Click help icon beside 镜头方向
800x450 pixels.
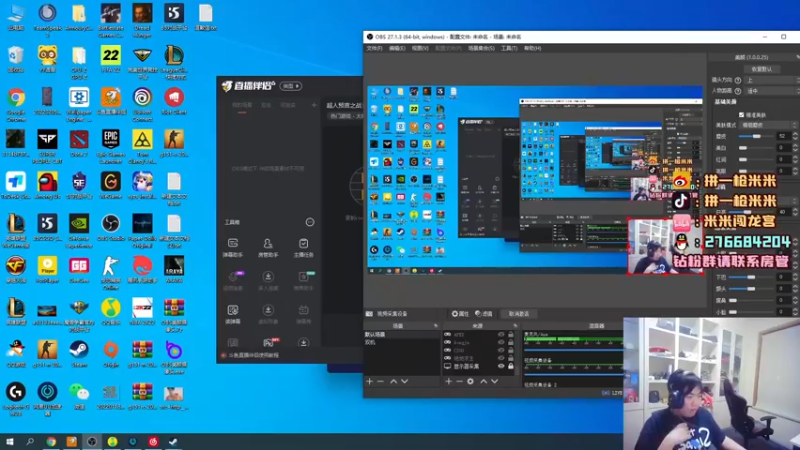coord(738,80)
